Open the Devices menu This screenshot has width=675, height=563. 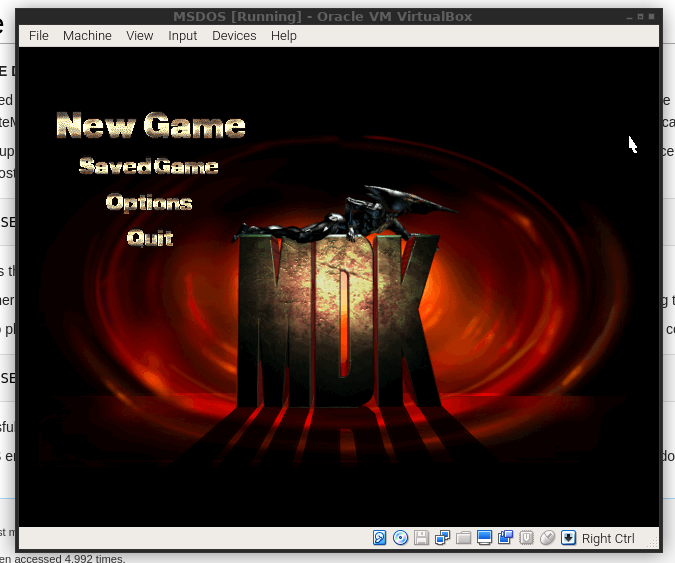(x=234, y=36)
